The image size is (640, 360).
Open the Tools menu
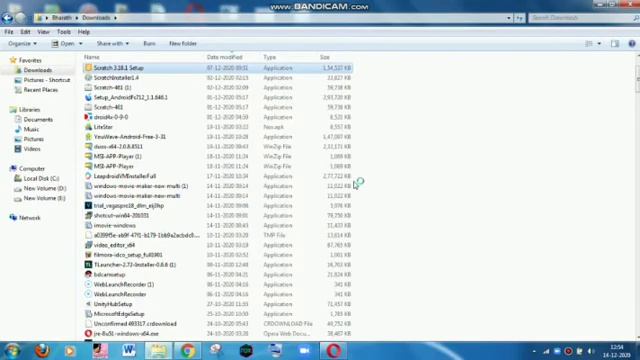click(63, 32)
